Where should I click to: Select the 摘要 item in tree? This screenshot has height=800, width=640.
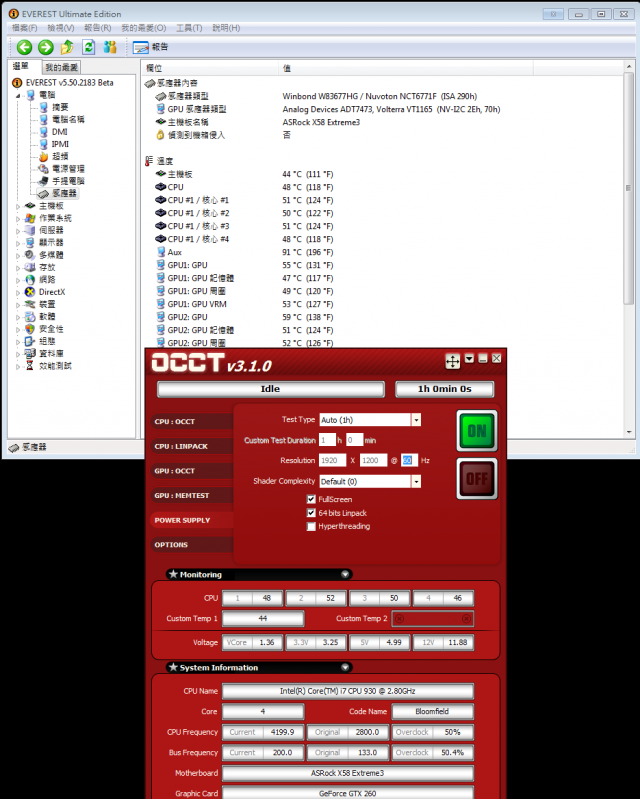[60, 107]
